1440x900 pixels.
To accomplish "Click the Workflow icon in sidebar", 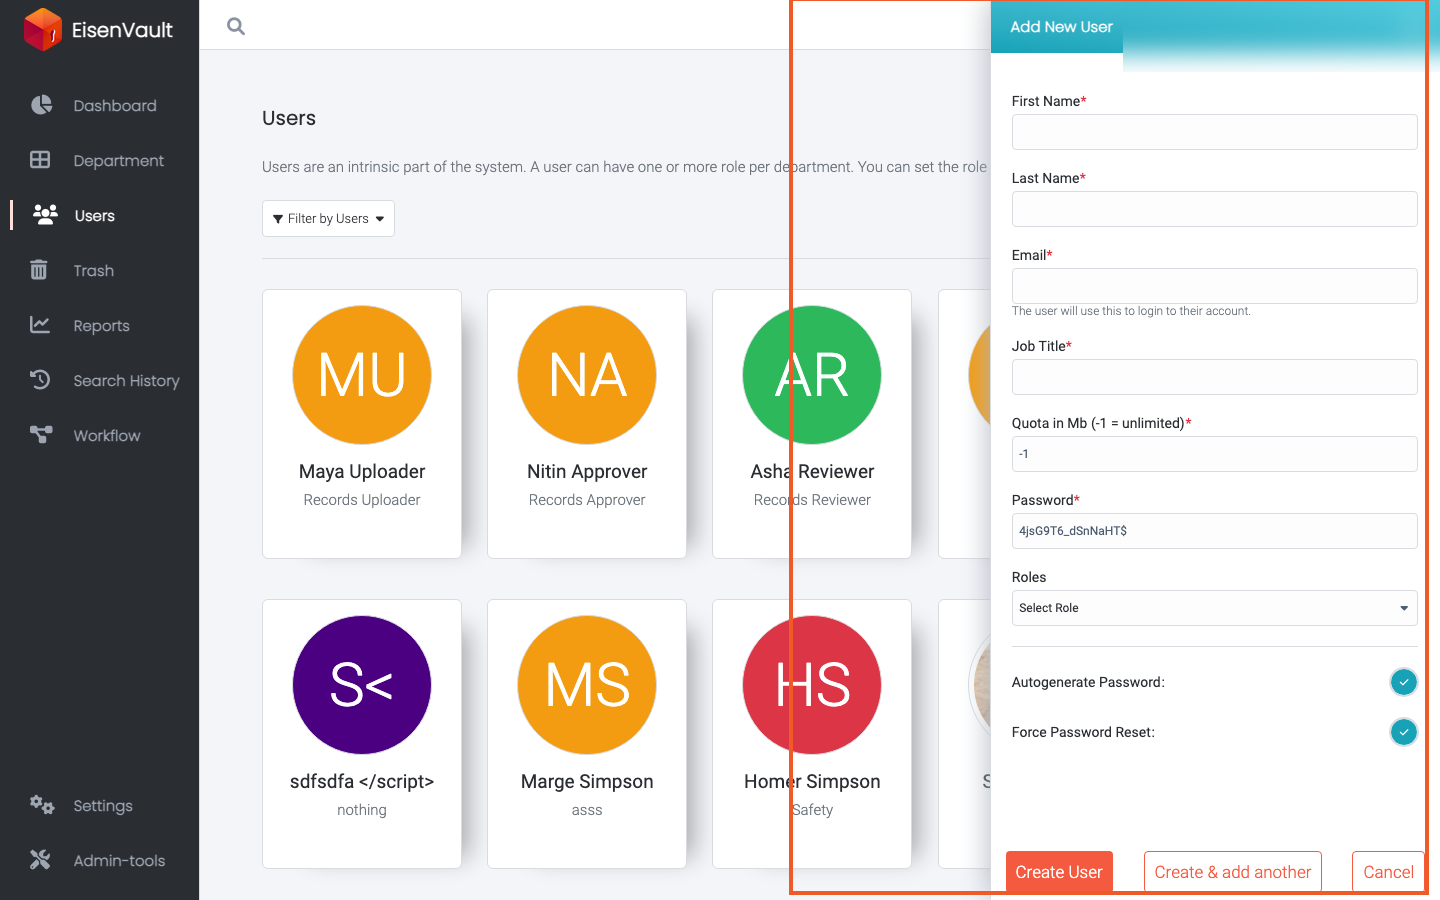I will (41, 434).
